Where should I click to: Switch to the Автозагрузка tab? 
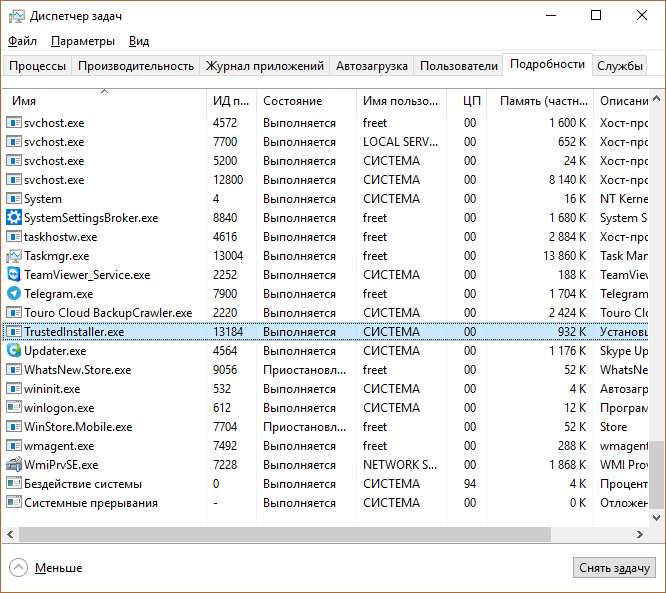tap(371, 66)
